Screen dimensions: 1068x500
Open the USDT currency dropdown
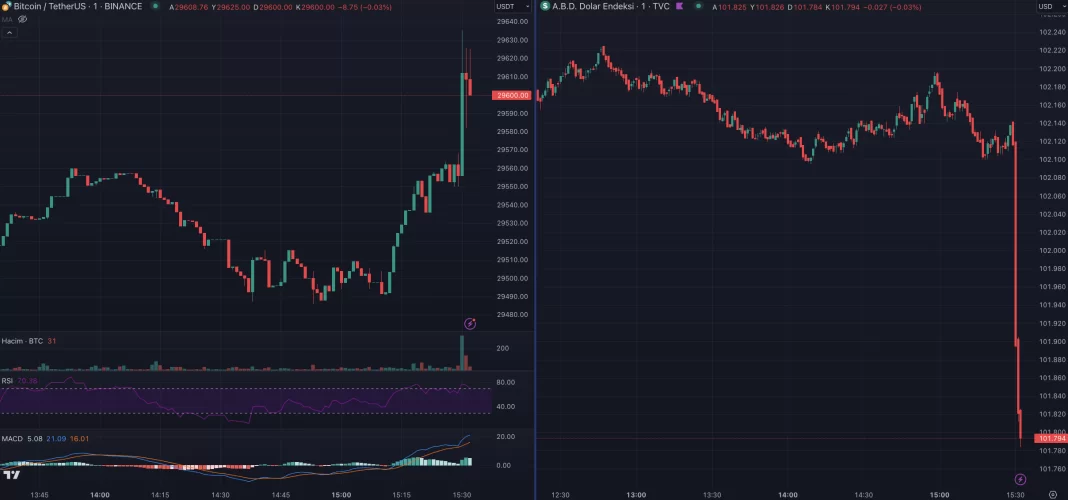507,7
